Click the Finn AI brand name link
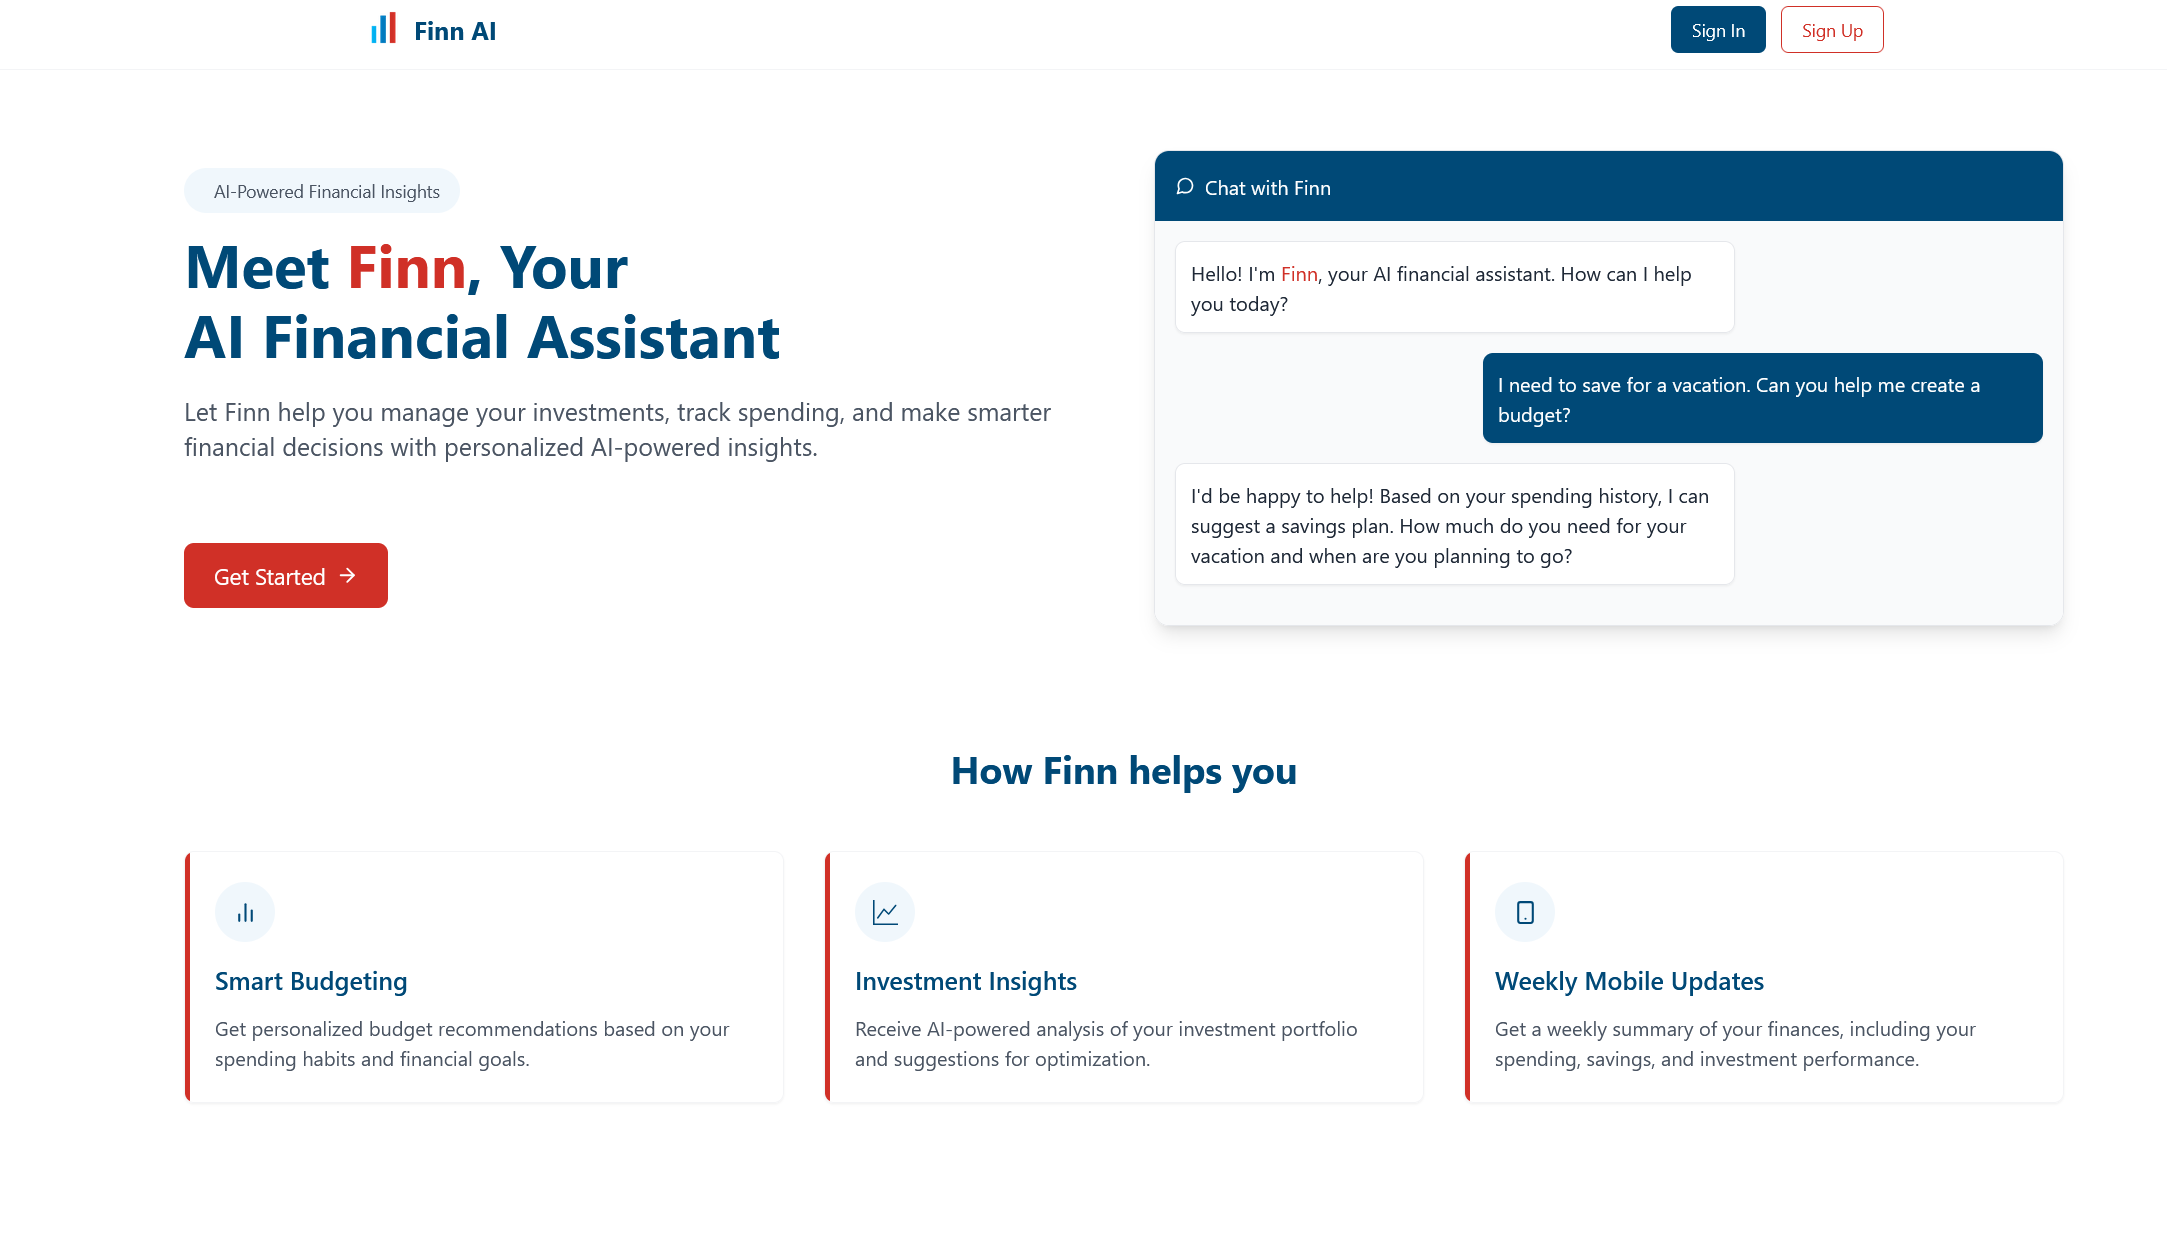The width and height of the screenshot is (2167, 1245). [455, 31]
